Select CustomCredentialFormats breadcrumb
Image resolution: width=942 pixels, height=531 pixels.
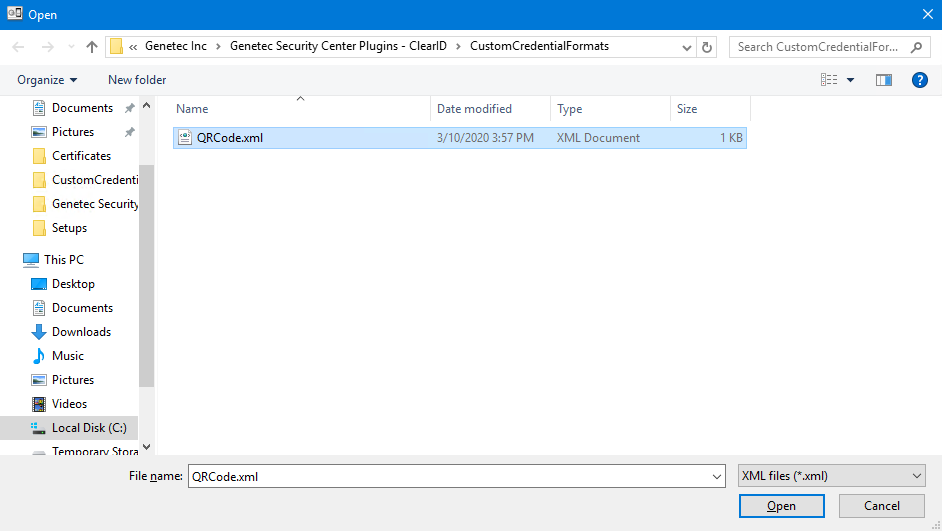pyautogui.click(x=539, y=46)
